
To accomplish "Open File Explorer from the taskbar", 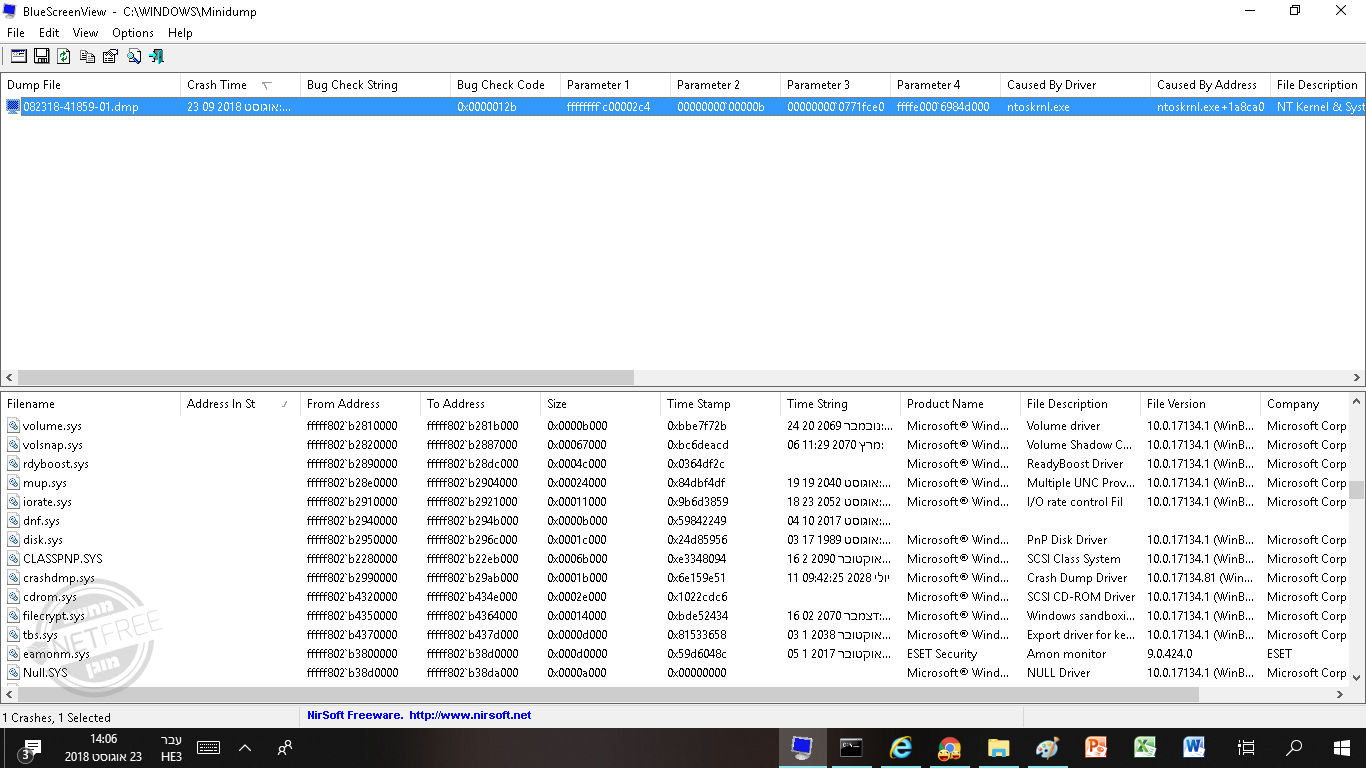I will tap(998, 747).
